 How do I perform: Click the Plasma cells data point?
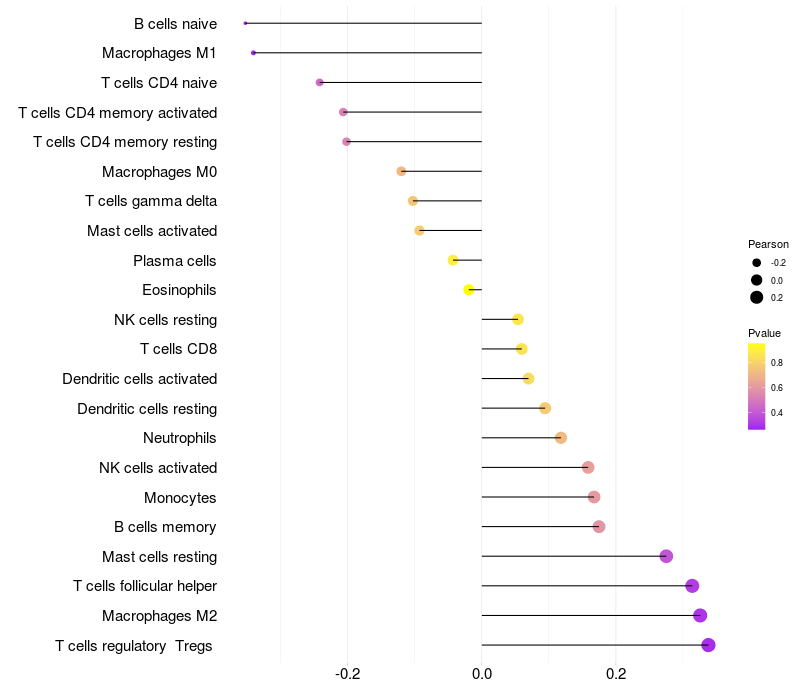453,260
